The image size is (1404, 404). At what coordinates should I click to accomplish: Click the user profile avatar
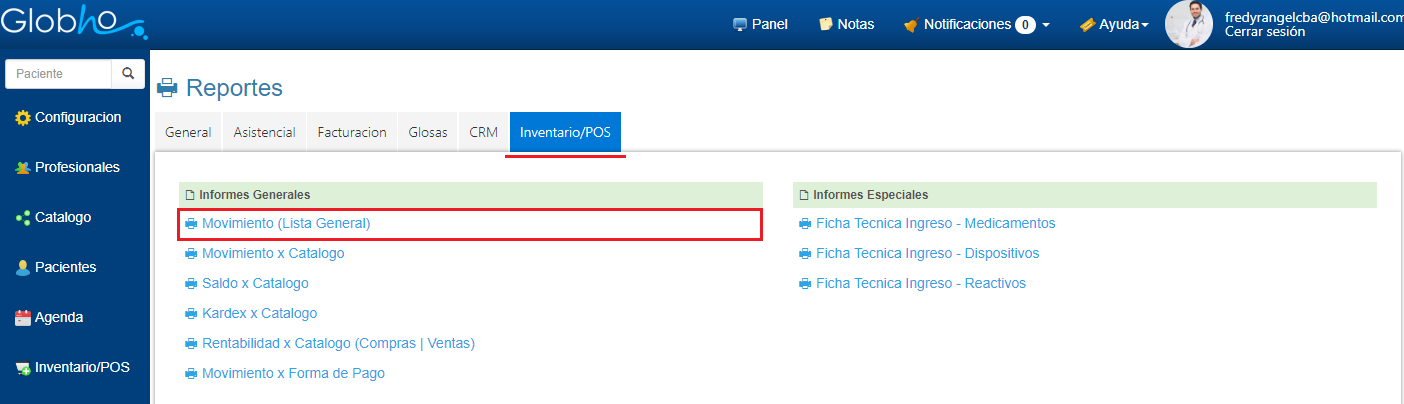[1189, 24]
